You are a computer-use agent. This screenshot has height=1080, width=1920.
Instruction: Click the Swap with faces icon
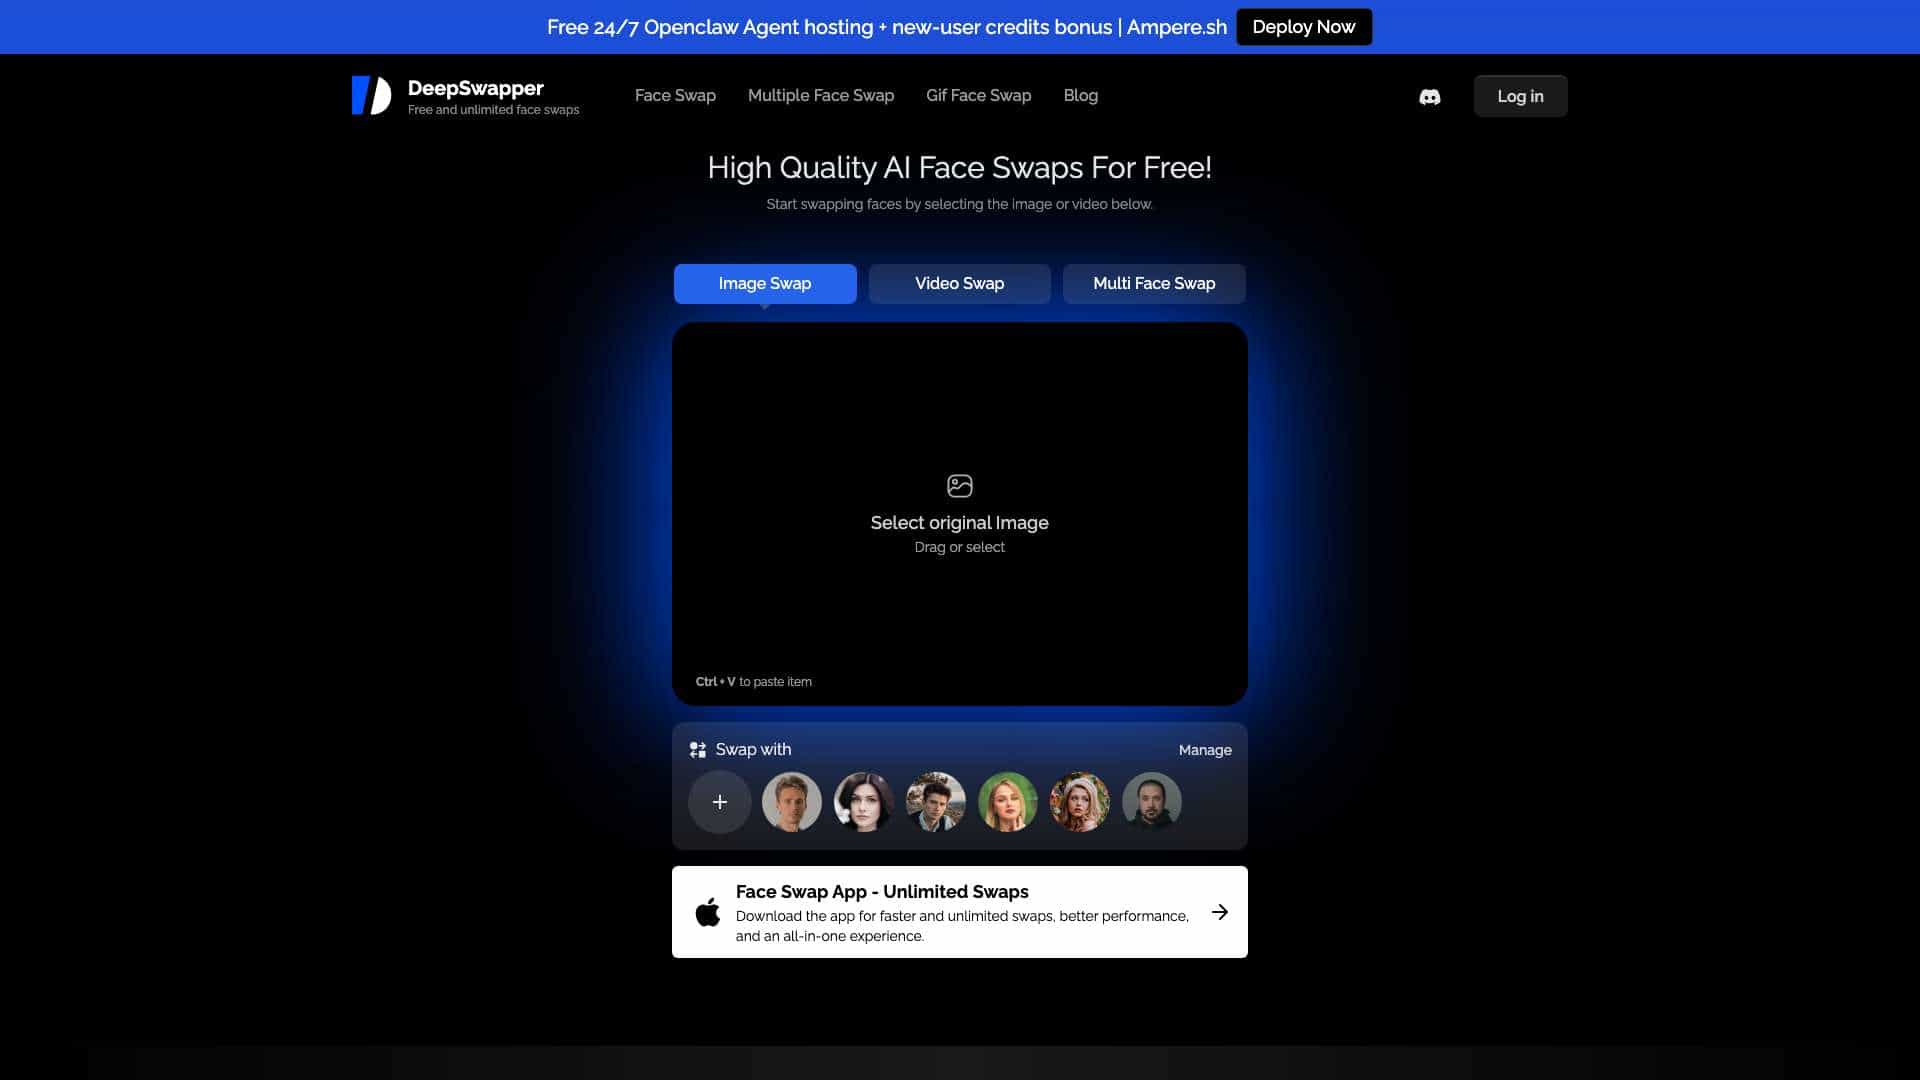[x=698, y=750]
